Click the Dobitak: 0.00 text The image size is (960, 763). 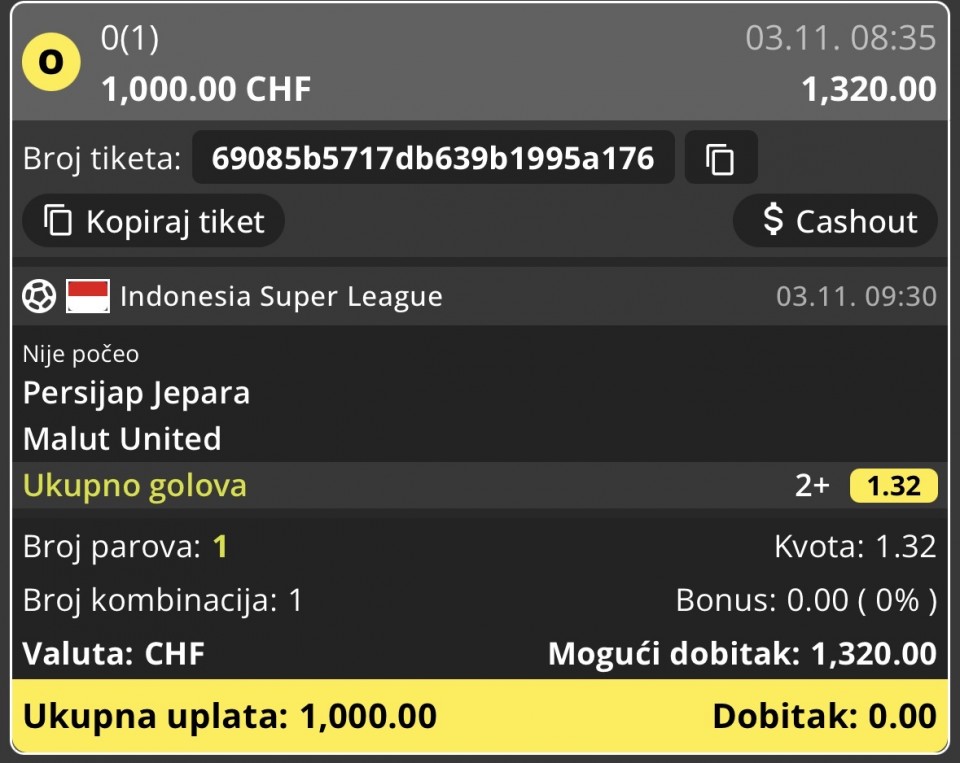825,716
